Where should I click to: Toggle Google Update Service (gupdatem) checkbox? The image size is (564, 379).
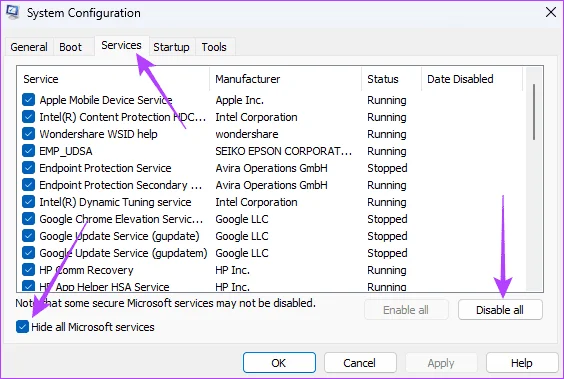point(28,253)
